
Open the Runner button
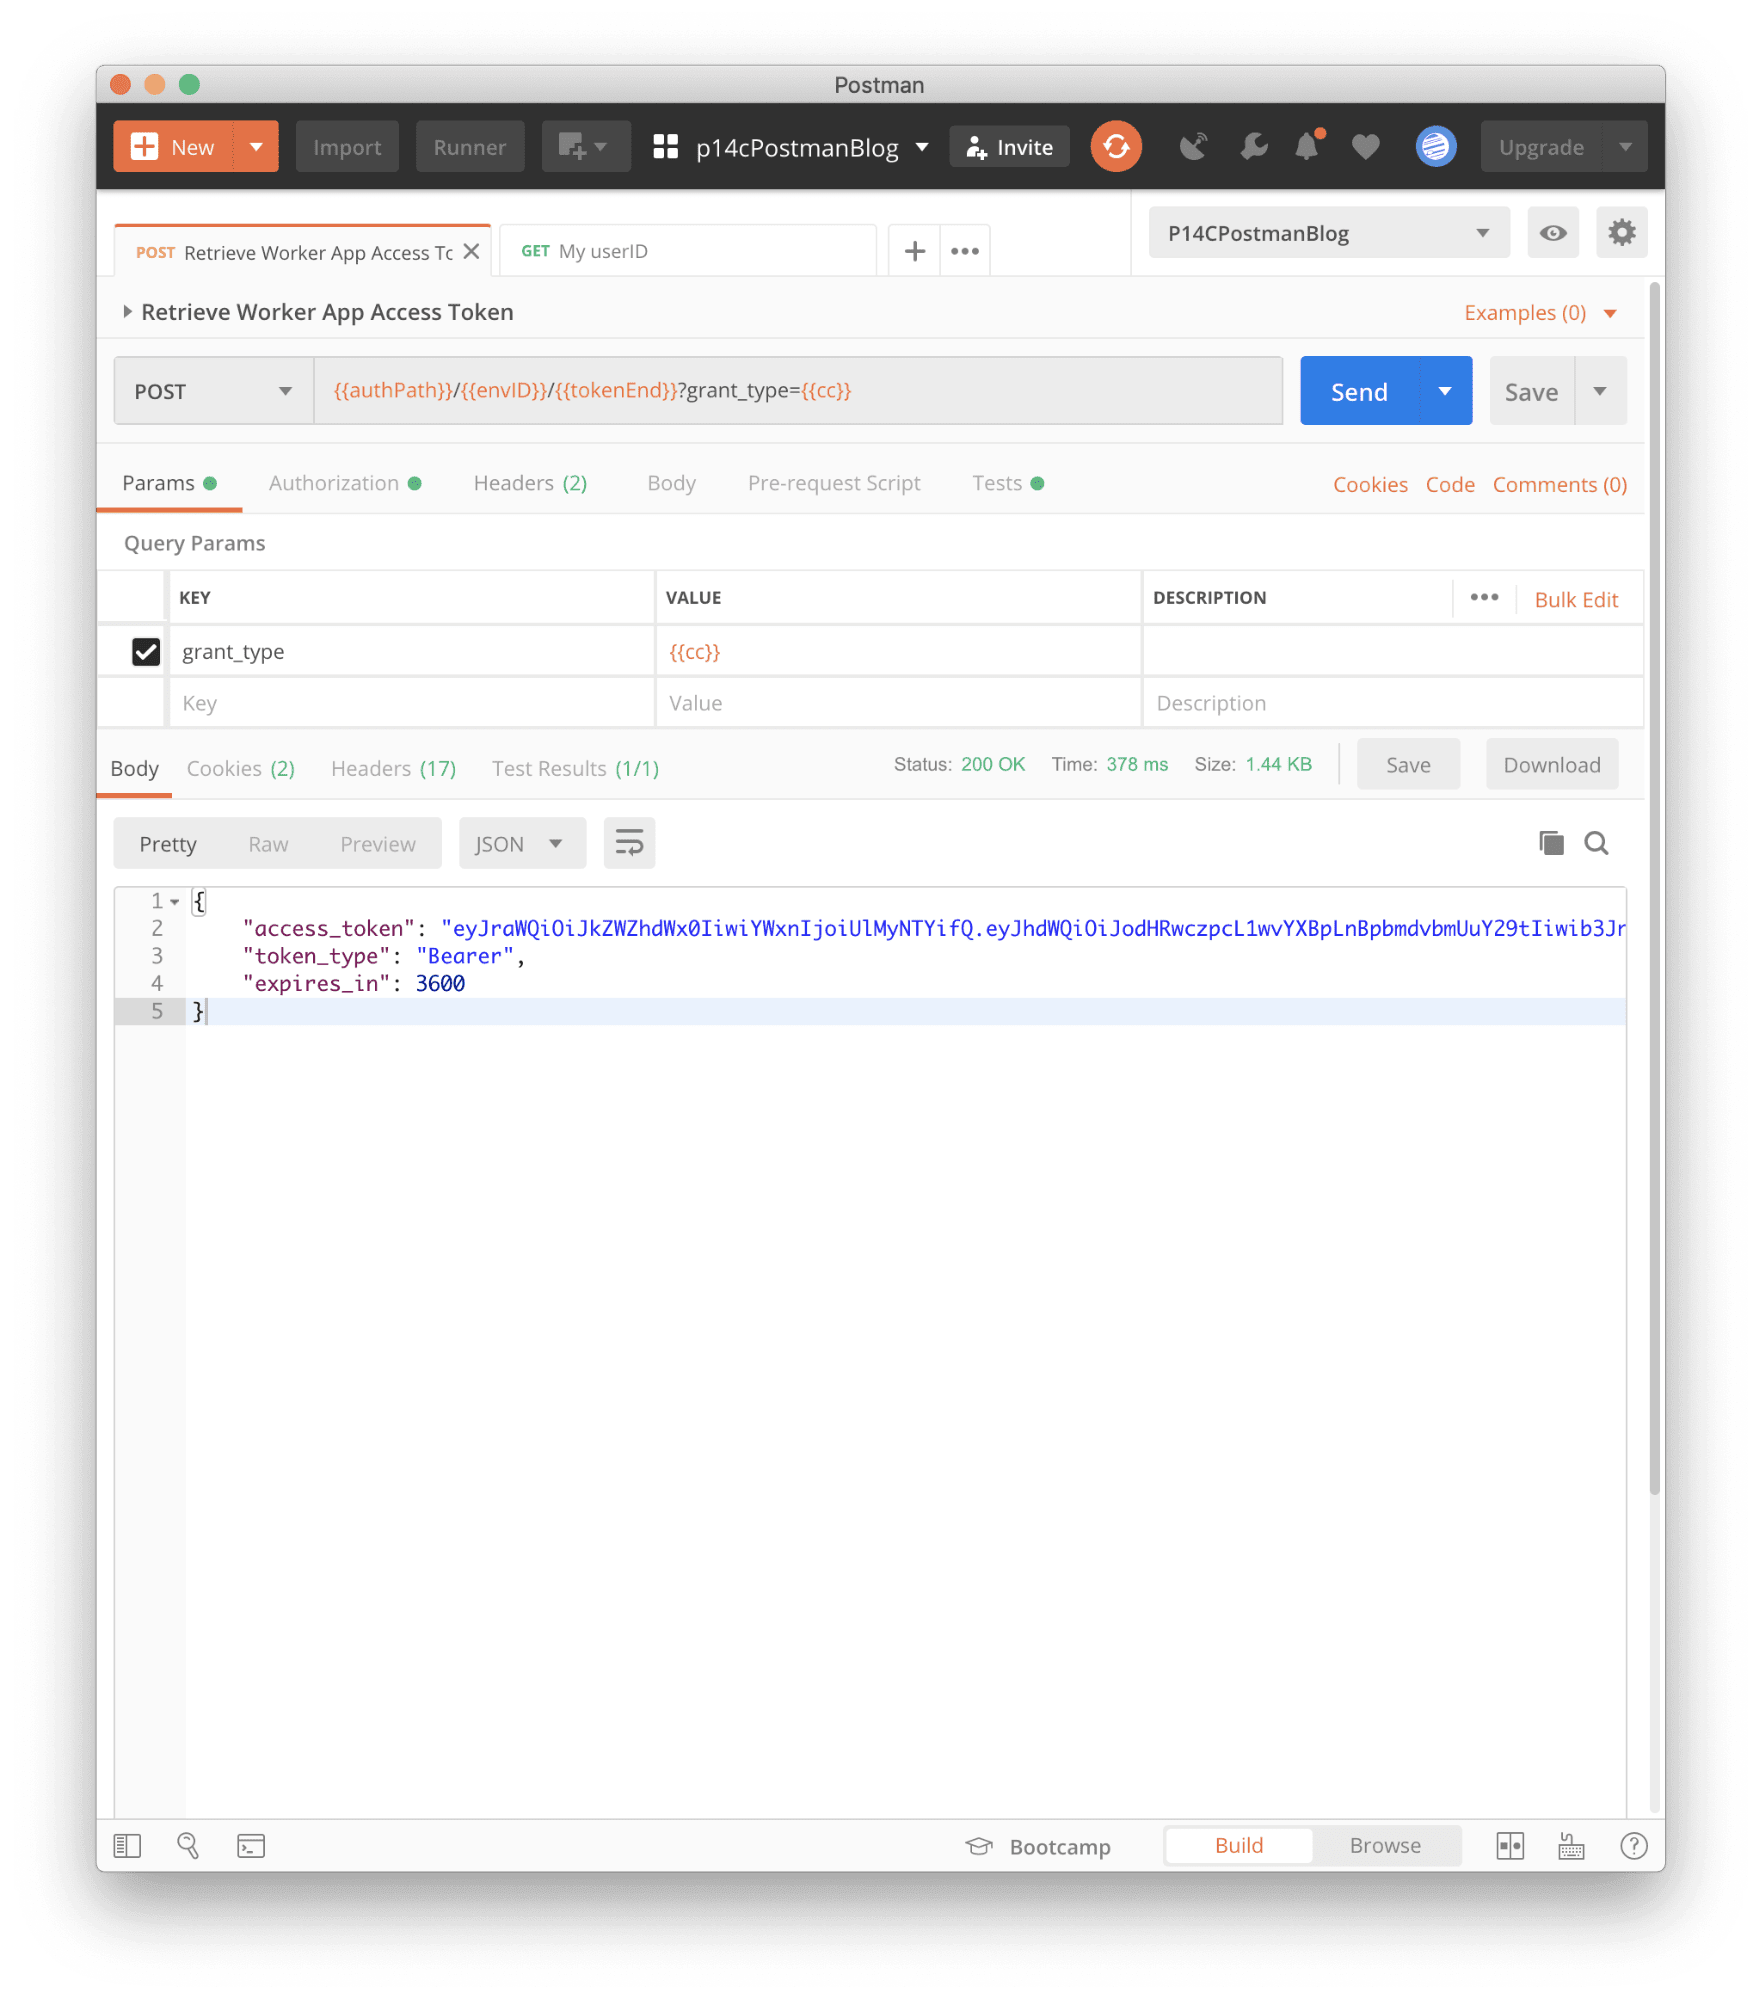tap(470, 147)
